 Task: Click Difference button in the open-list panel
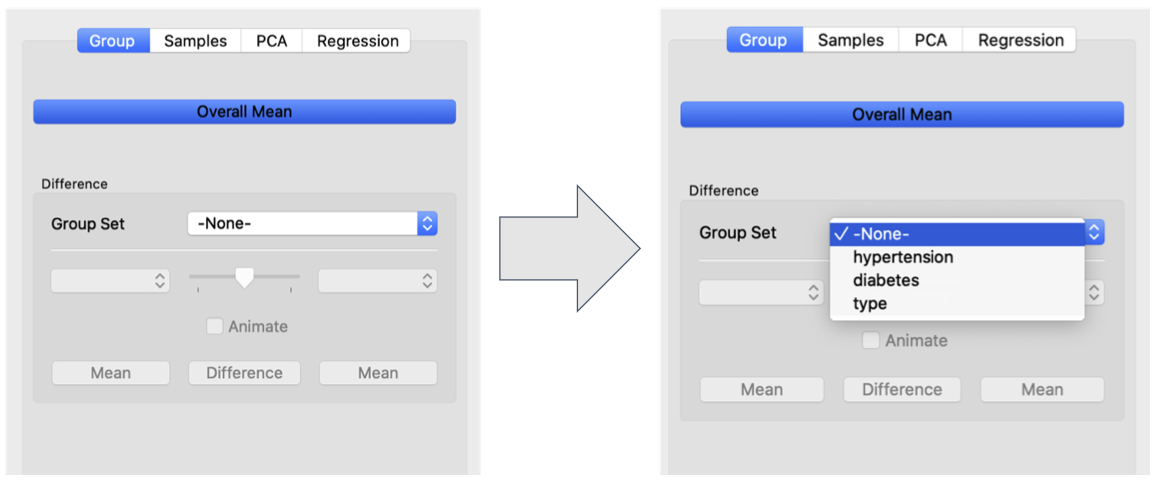902,390
